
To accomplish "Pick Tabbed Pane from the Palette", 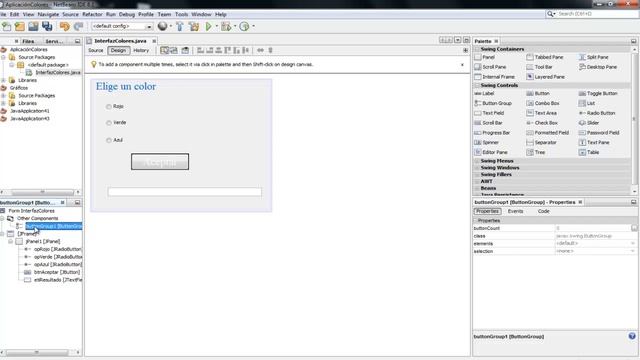I will pos(544,57).
